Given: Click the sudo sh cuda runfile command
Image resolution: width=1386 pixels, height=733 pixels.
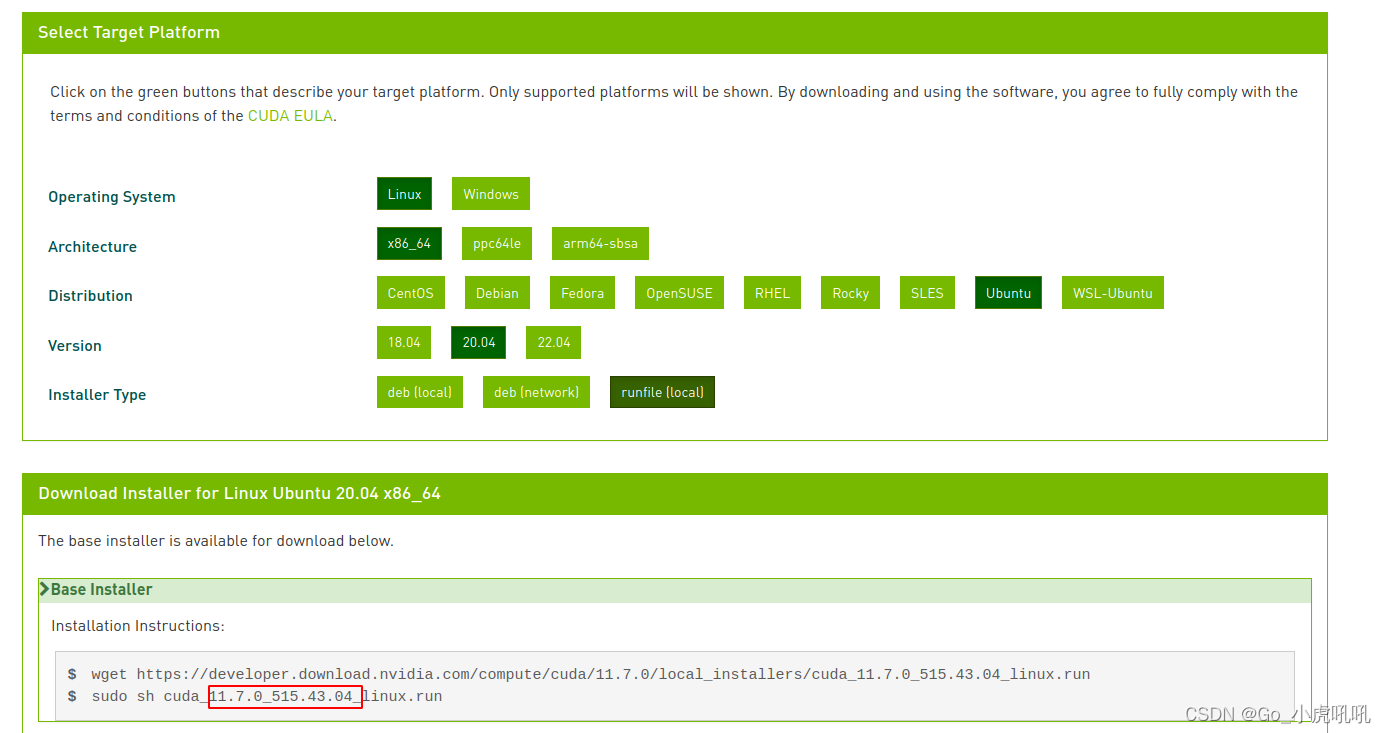Looking at the screenshot, I should point(266,696).
